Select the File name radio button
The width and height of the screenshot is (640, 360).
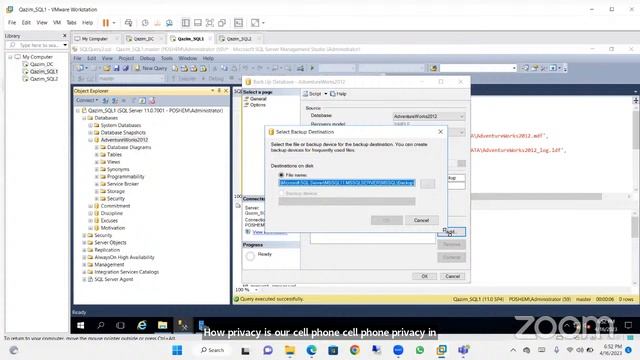[x=281, y=175]
